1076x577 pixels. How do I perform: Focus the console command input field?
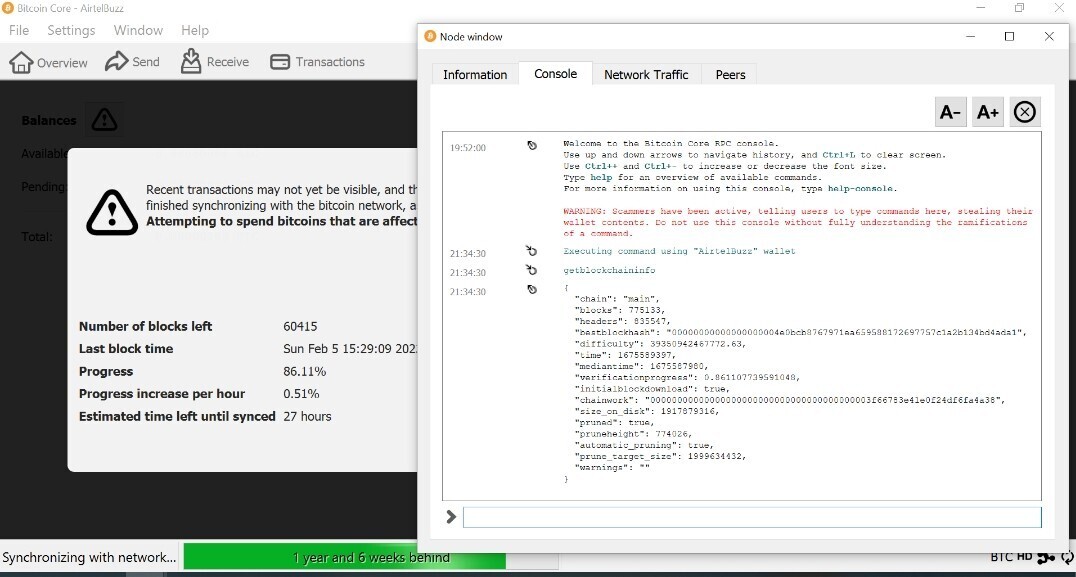[x=752, y=517]
